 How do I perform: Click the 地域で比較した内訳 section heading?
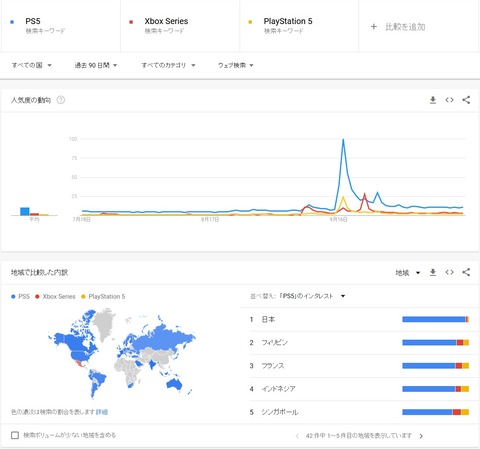[x=39, y=273]
